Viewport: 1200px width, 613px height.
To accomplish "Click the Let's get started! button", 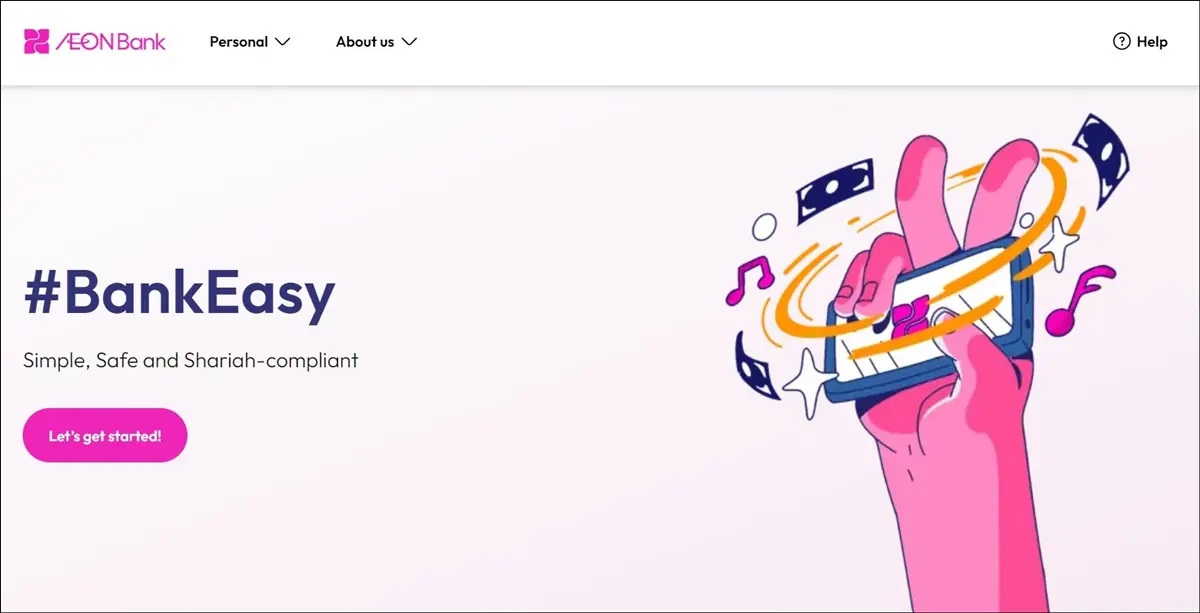I will [105, 435].
